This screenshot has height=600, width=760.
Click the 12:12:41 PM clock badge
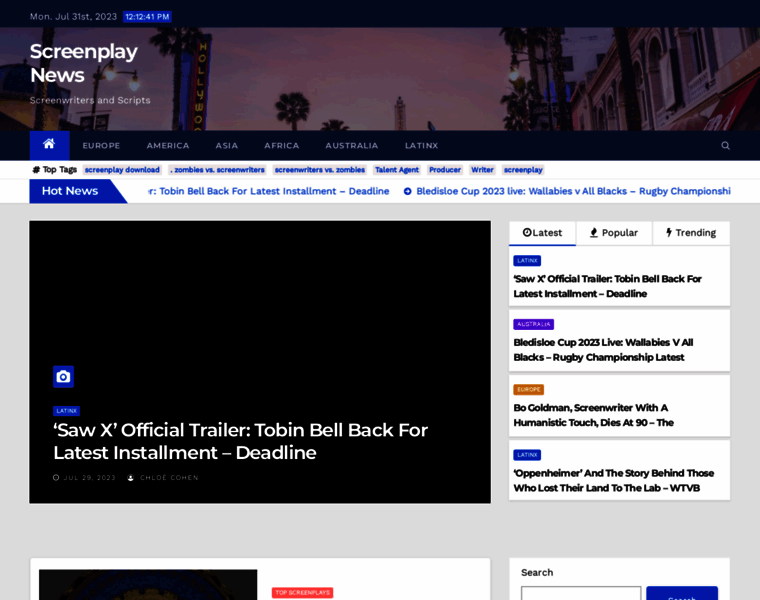147,17
